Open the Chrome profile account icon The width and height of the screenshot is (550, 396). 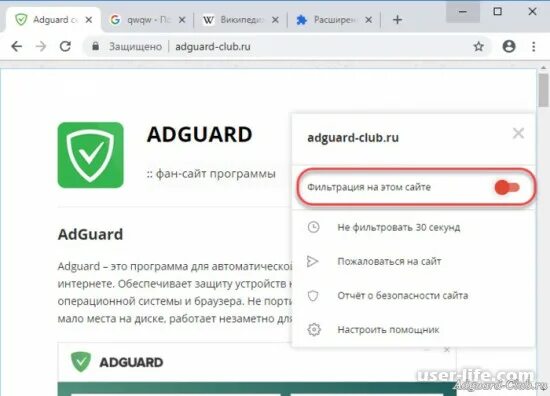click(x=509, y=46)
